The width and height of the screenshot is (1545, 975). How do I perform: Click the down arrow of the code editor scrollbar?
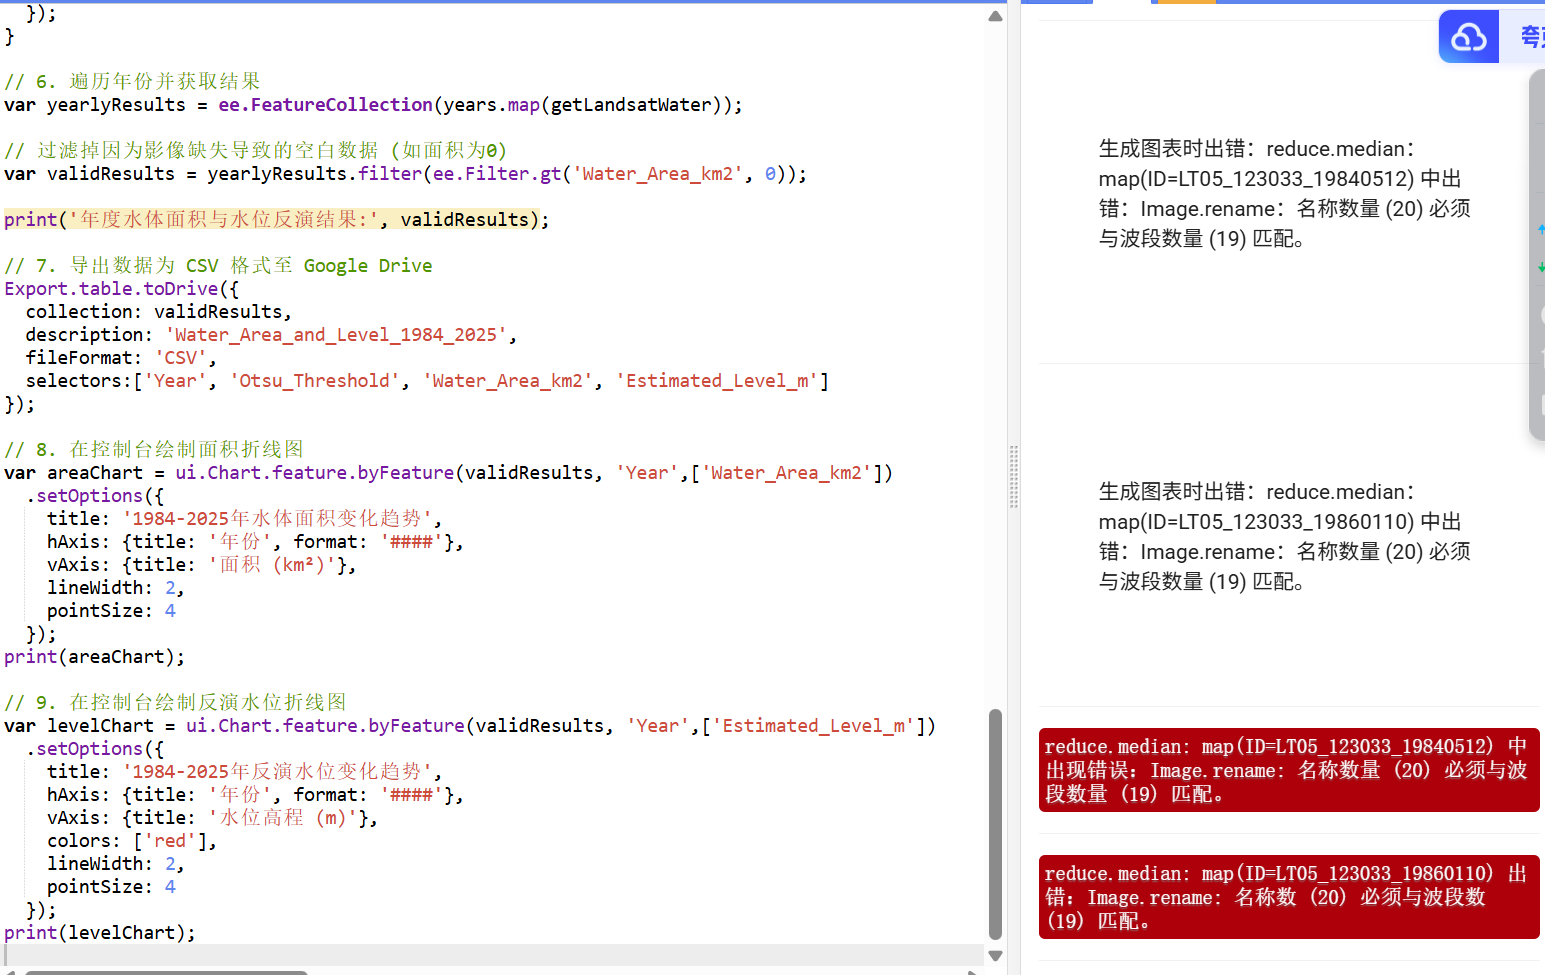pyautogui.click(x=995, y=956)
